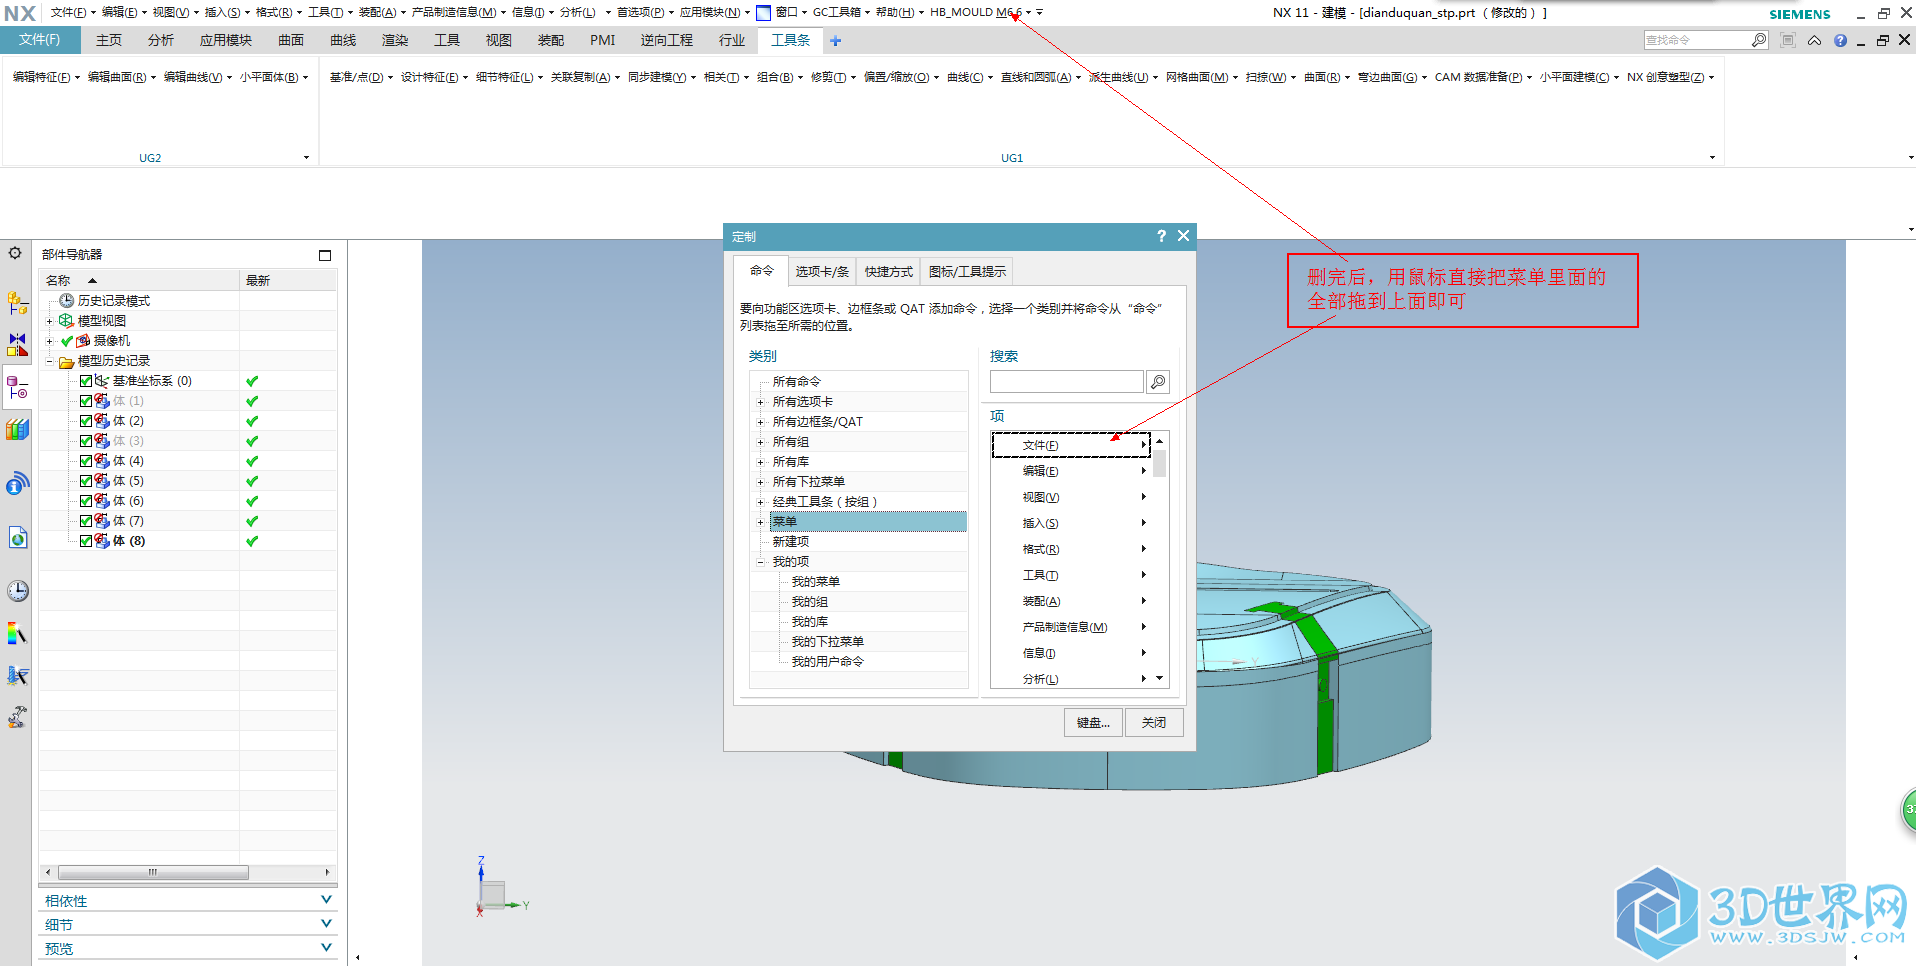Toggle checkbox for 体 (7)
1916x968 pixels.
tap(86, 521)
